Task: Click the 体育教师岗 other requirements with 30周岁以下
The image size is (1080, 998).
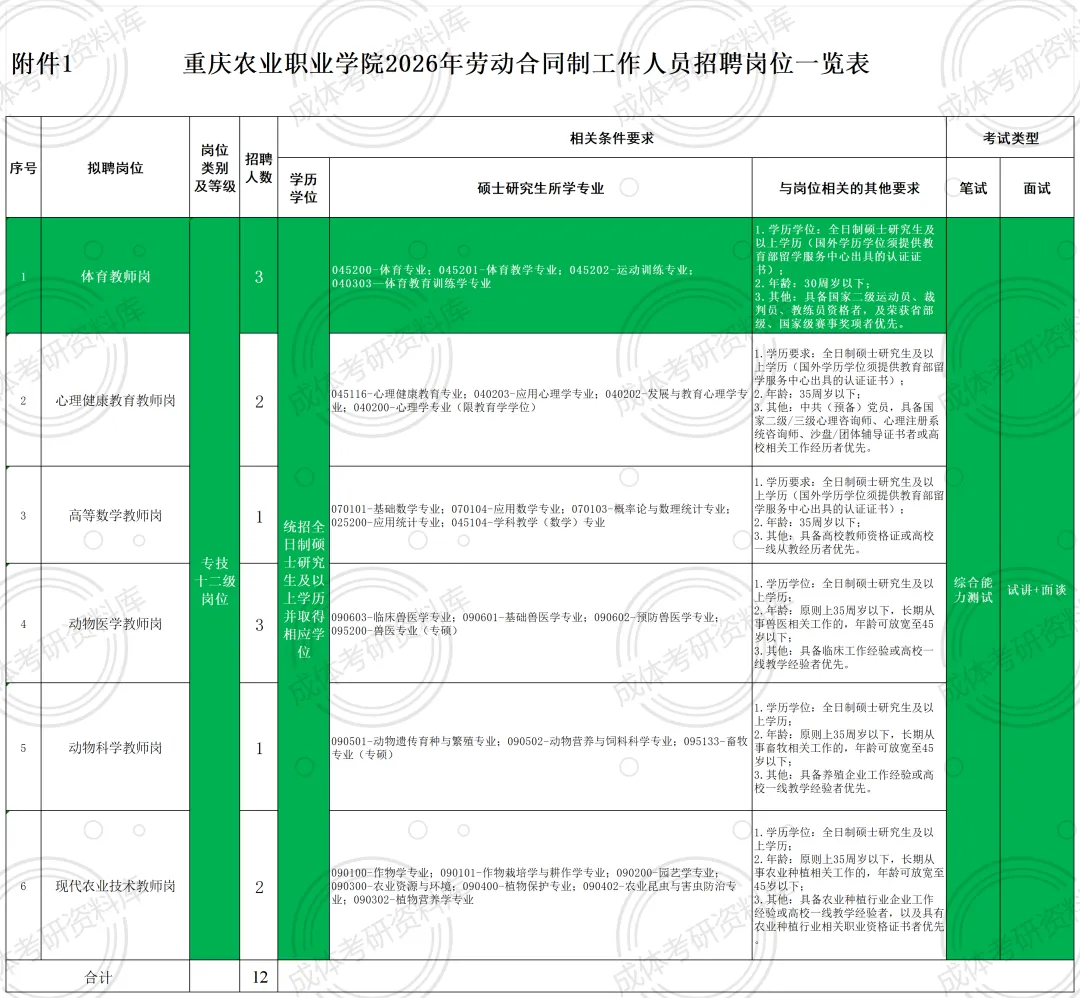Action: 849,276
